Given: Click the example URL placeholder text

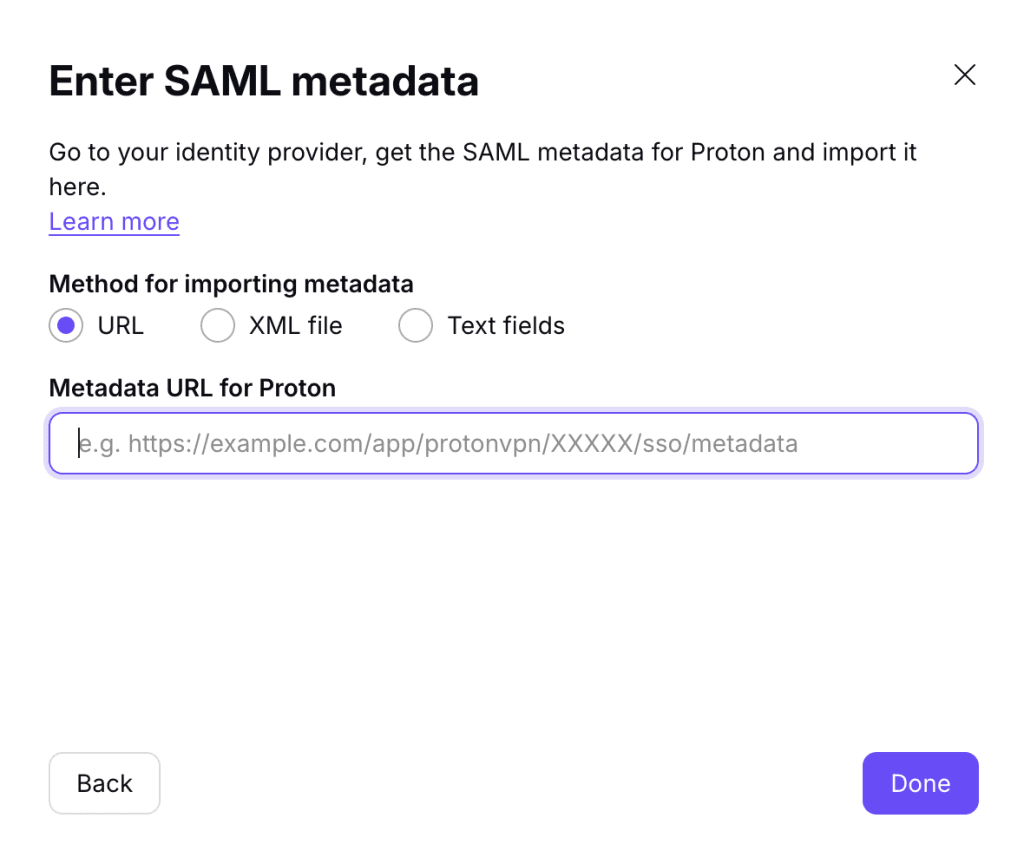Looking at the screenshot, I should coord(440,443).
